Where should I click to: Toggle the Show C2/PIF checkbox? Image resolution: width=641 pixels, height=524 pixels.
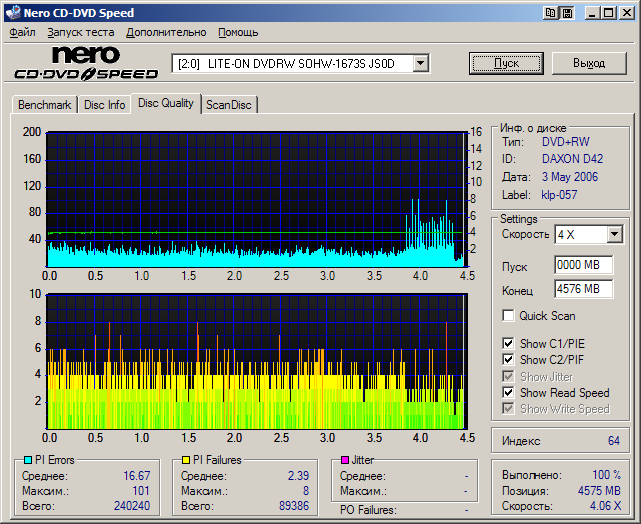pyautogui.click(x=509, y=360)
